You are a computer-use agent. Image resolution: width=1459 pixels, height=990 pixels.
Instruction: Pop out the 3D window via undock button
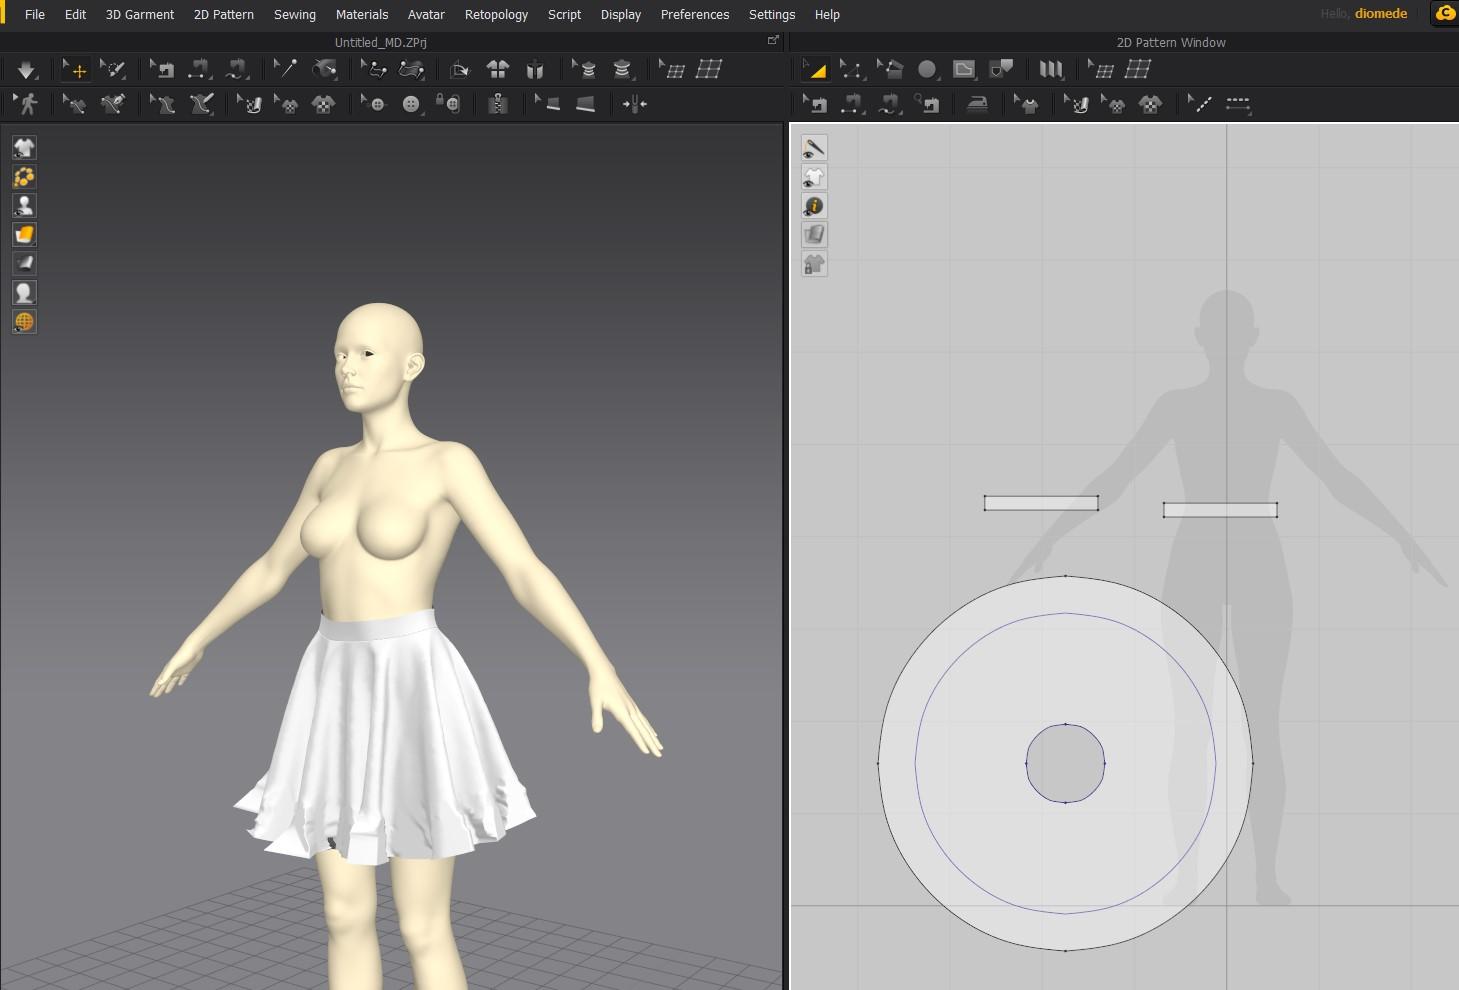(773, 41)
